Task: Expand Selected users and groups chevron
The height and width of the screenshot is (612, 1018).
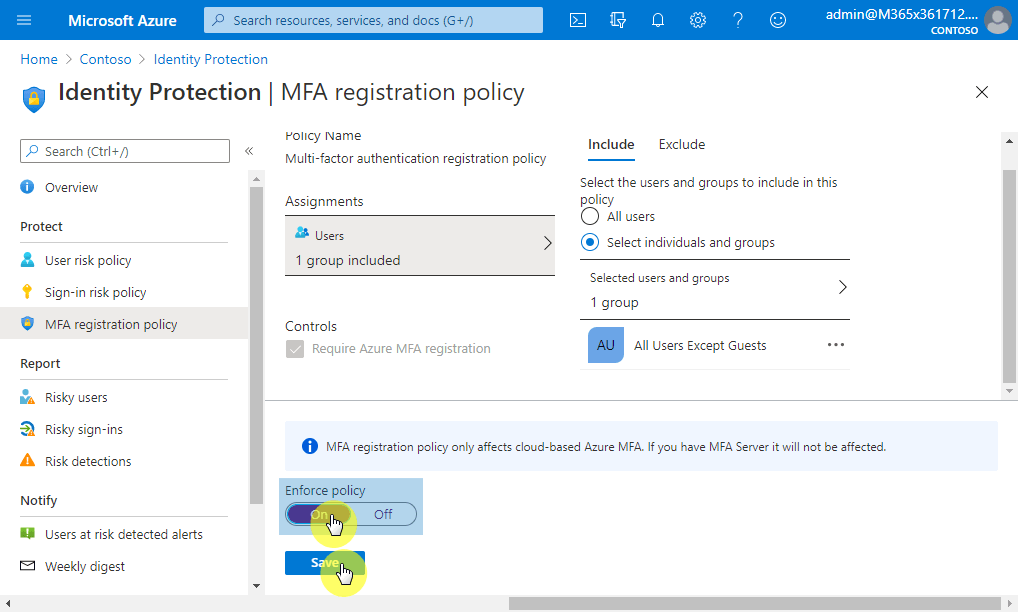Action: tap(842, 287)
